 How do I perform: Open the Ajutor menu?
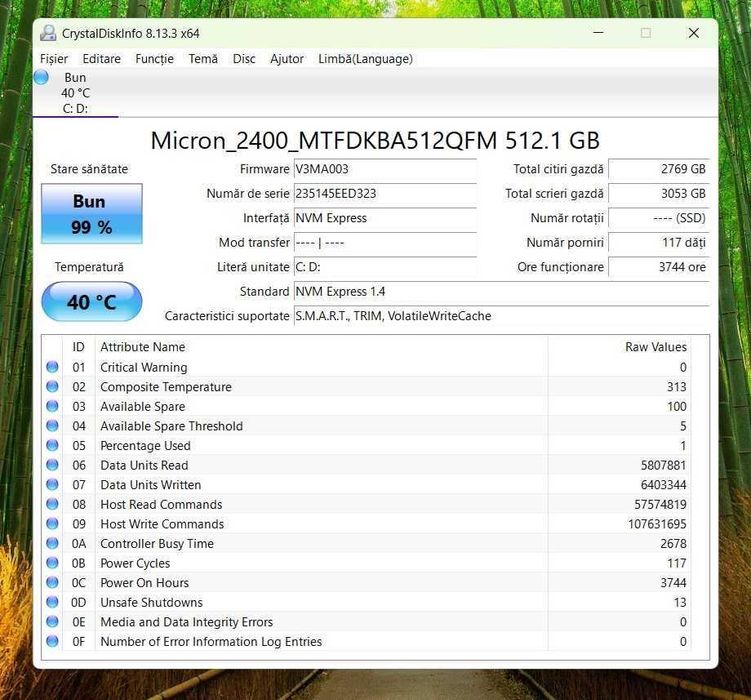coord(287,59)
